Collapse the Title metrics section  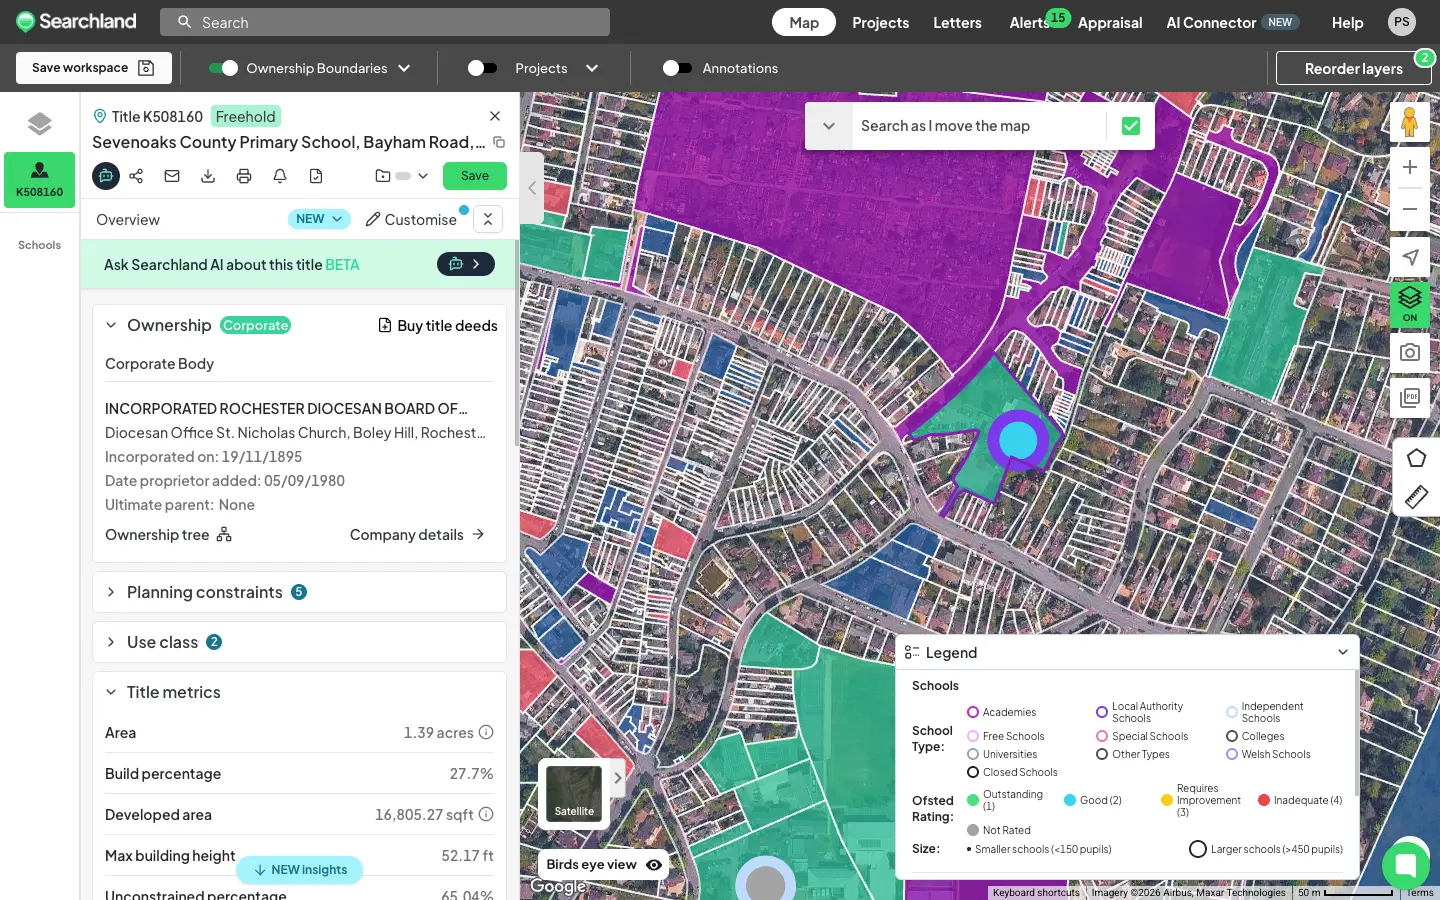coord(111,692)
